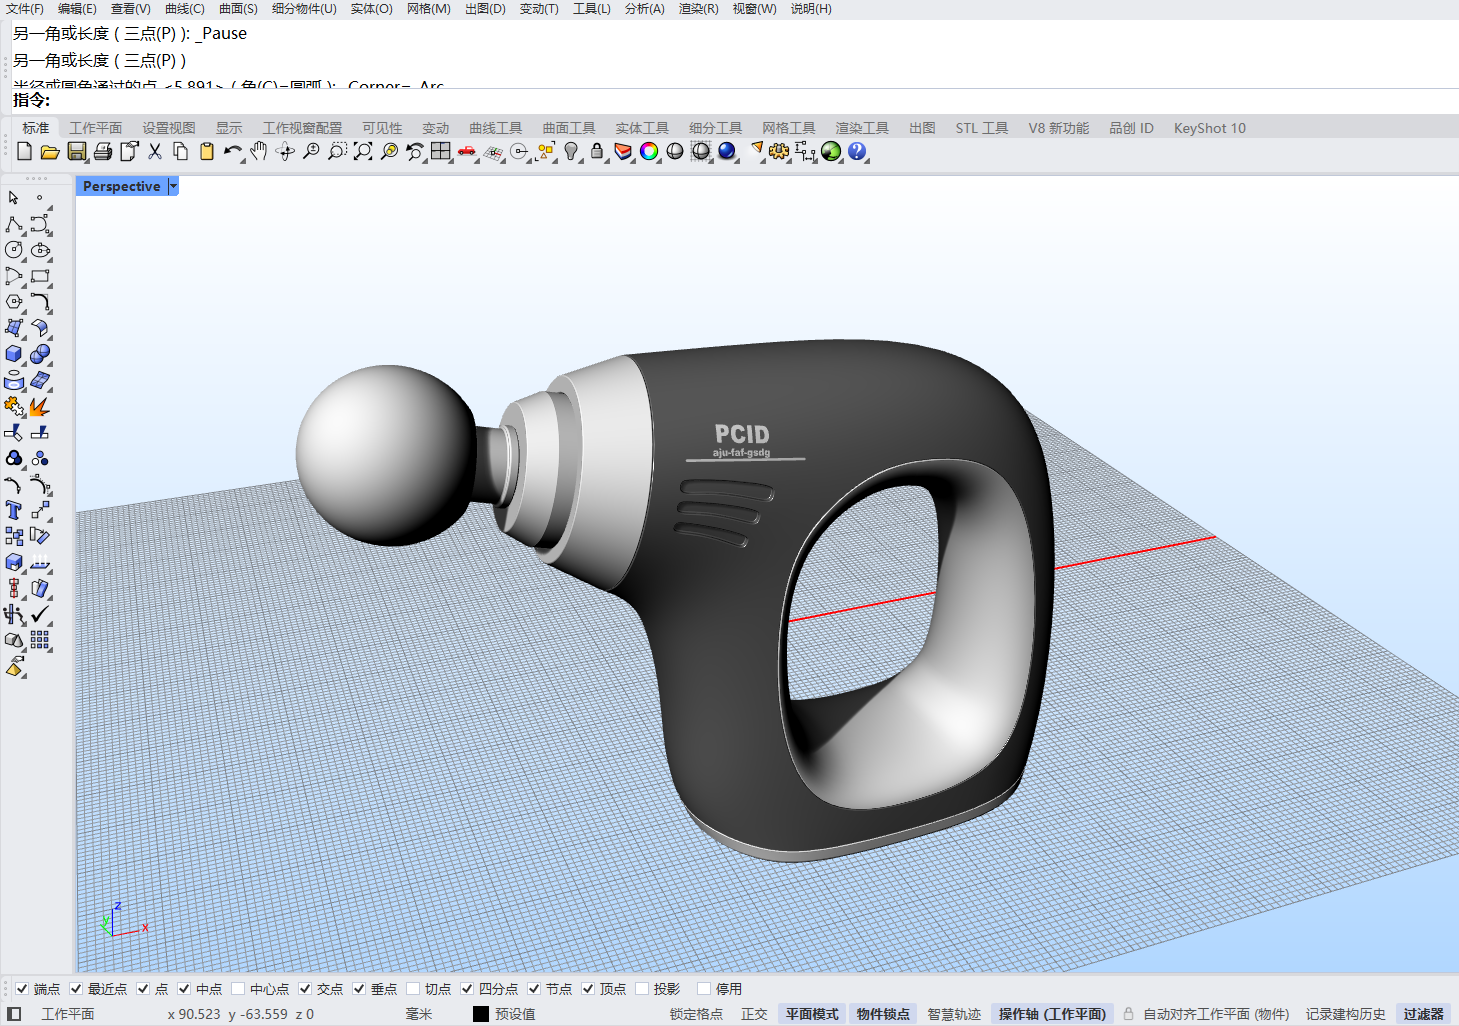Screen dimensions: 1459x1026
Task: Select the Pan hand tool
Action: (x=259, y=151)
